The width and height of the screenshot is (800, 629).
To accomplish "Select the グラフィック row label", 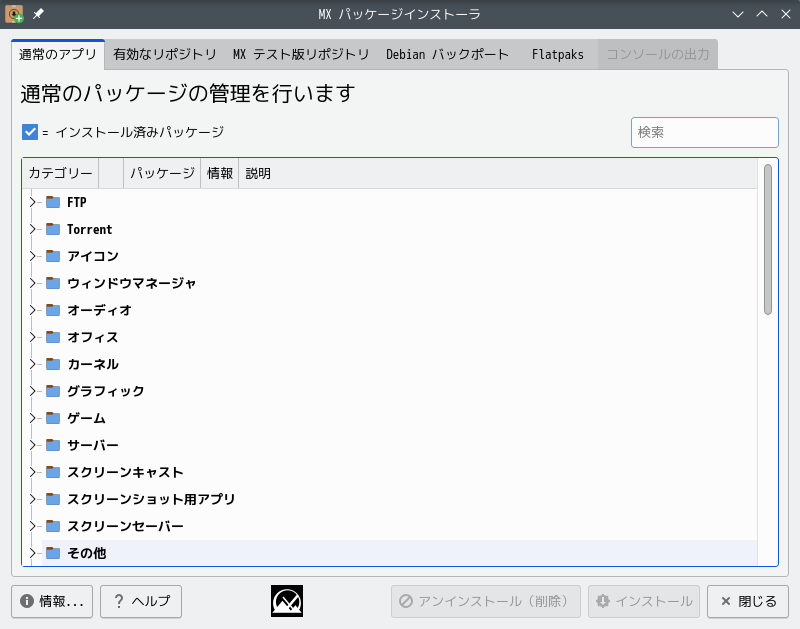I will click(x=106, y=391).
